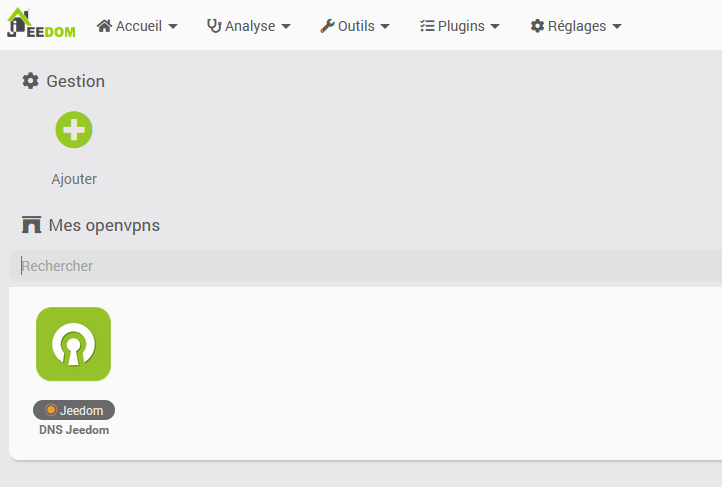Image resolution: width=722 pixels, height=487 pixels.
Task: Open the Outils menu
Action: click(x=357, y=26)
